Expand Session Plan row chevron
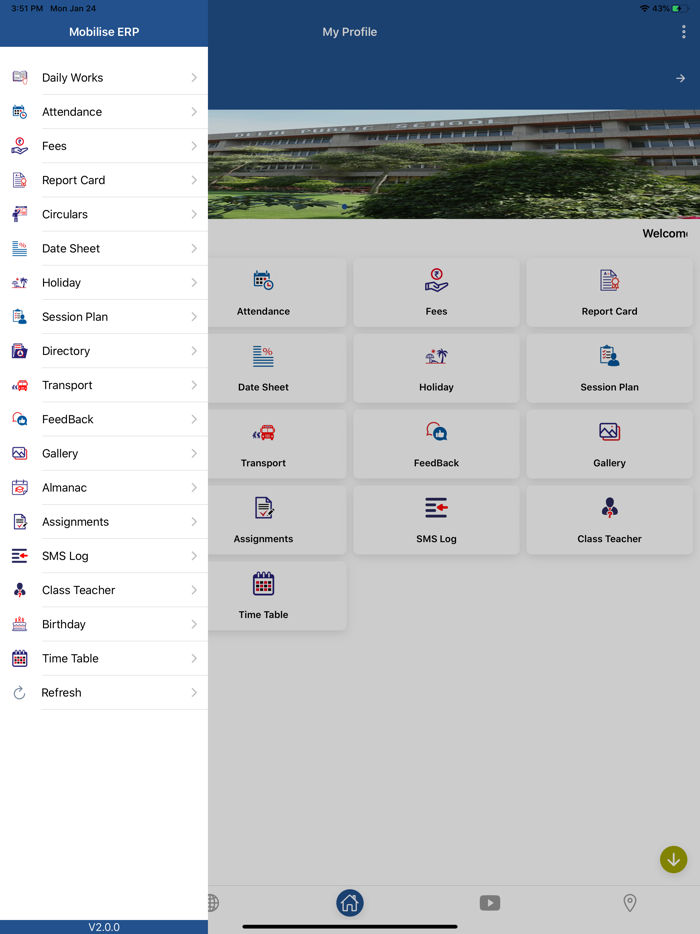 point(194,317)
